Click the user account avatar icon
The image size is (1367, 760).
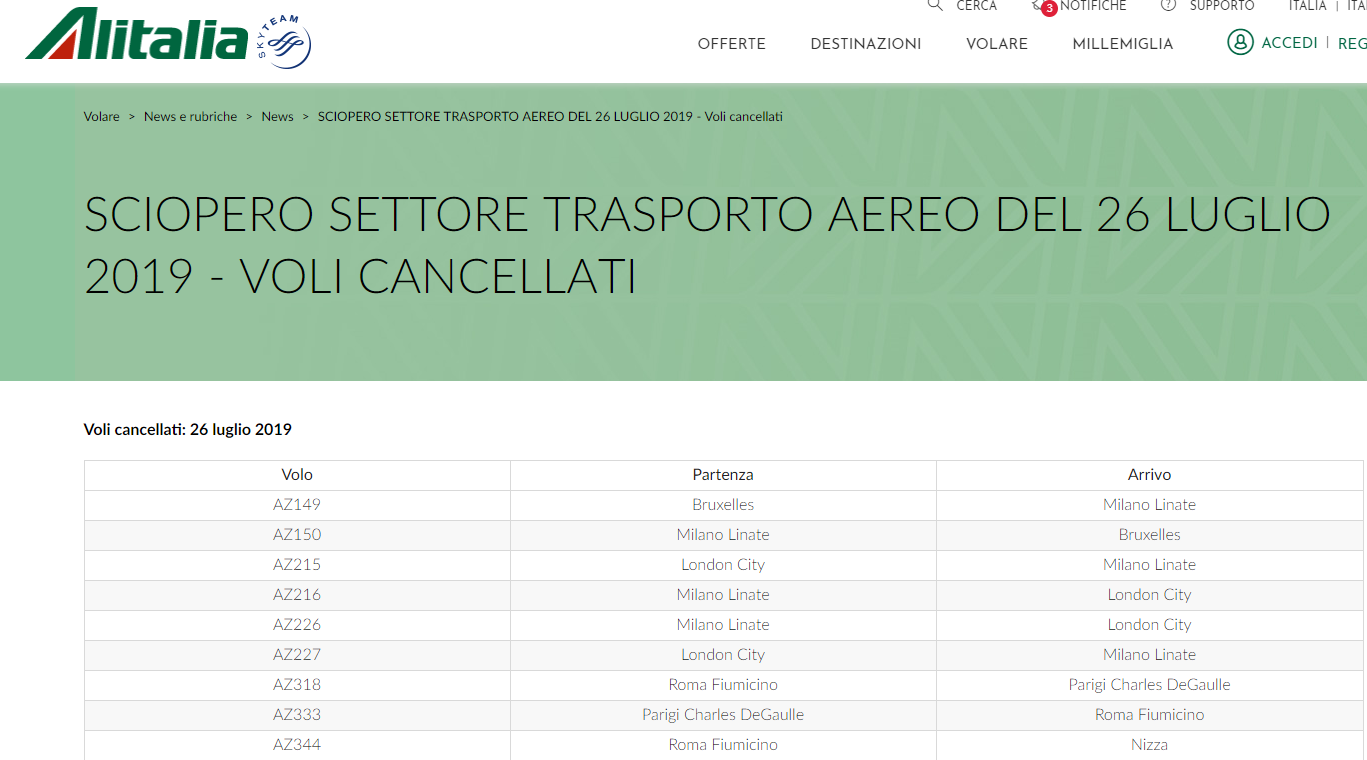click(x=1240, y=43)
